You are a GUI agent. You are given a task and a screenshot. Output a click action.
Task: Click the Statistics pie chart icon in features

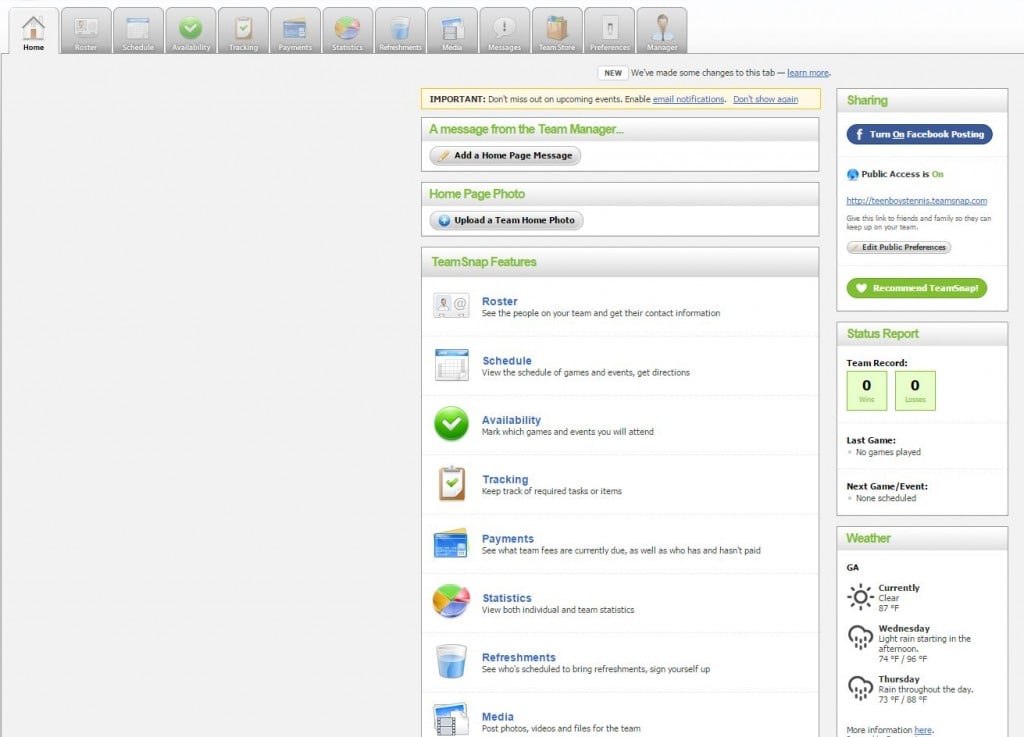[x=451, y=601]
